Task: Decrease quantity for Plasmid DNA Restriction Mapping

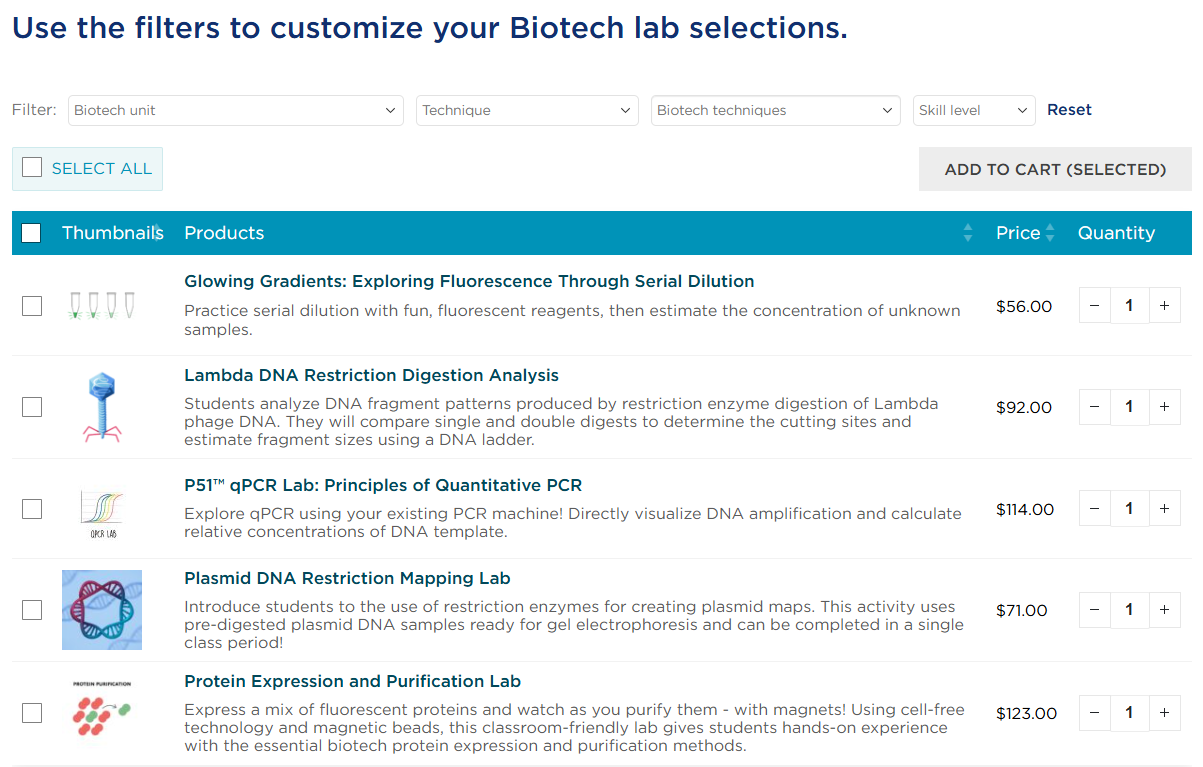Action: [1094, 610]
